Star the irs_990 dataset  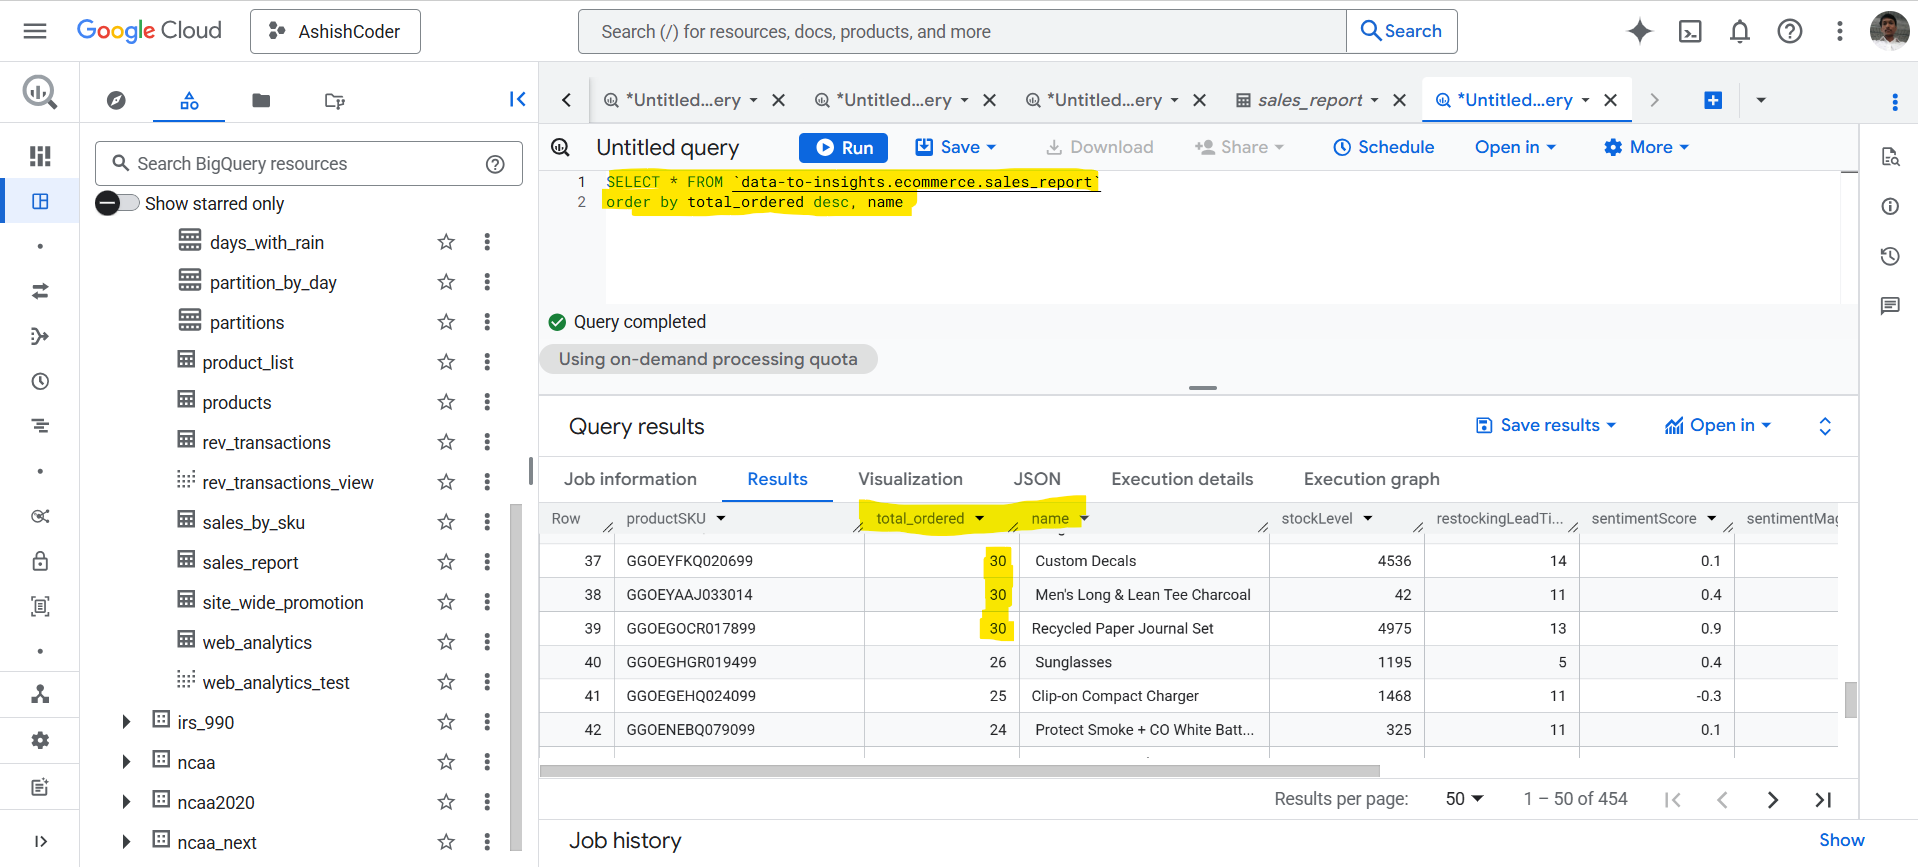(x=446, y=722)
